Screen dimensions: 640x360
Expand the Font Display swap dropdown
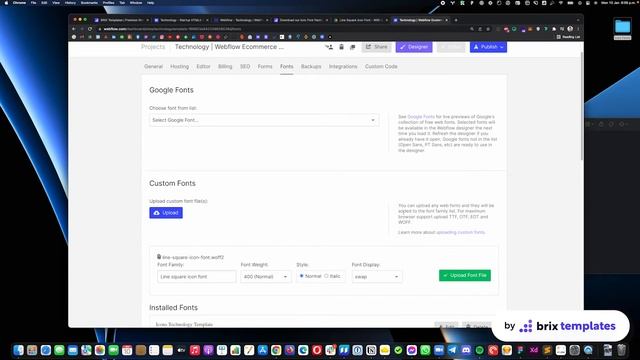coord(377,276)
